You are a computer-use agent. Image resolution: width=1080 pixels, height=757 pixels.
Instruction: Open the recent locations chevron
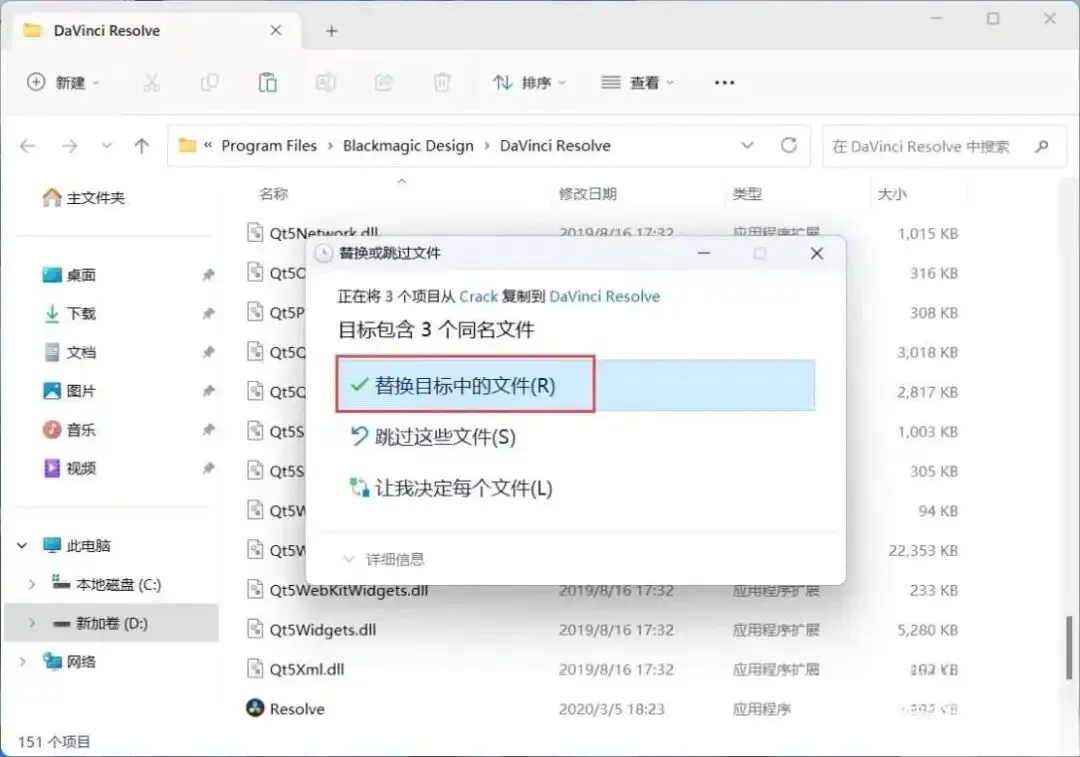coord(106,146)
